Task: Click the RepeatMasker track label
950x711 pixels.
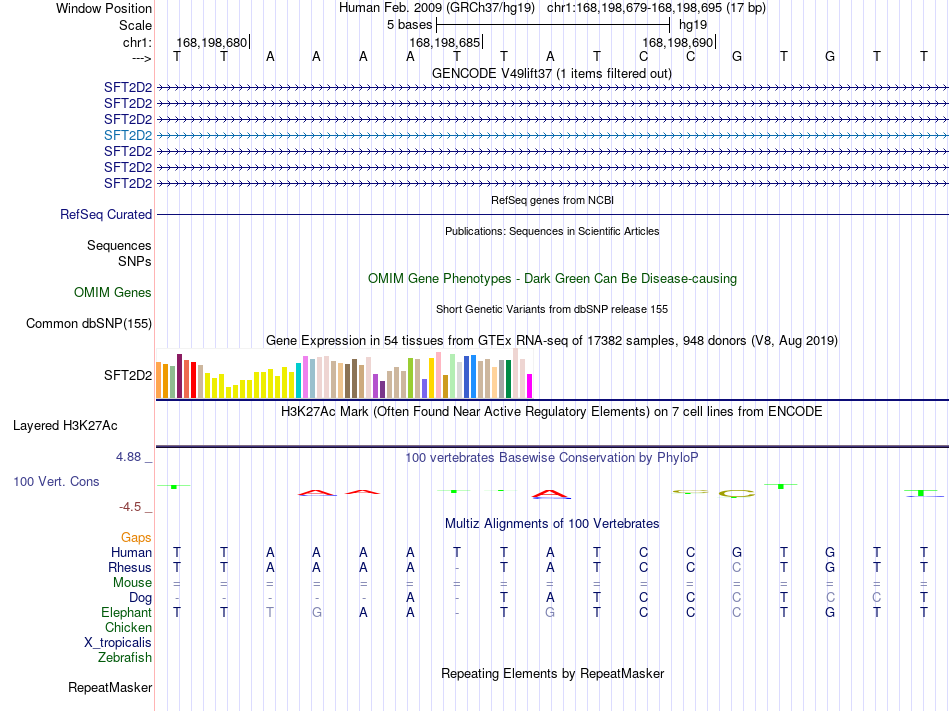Action: [x=110, y=687]
